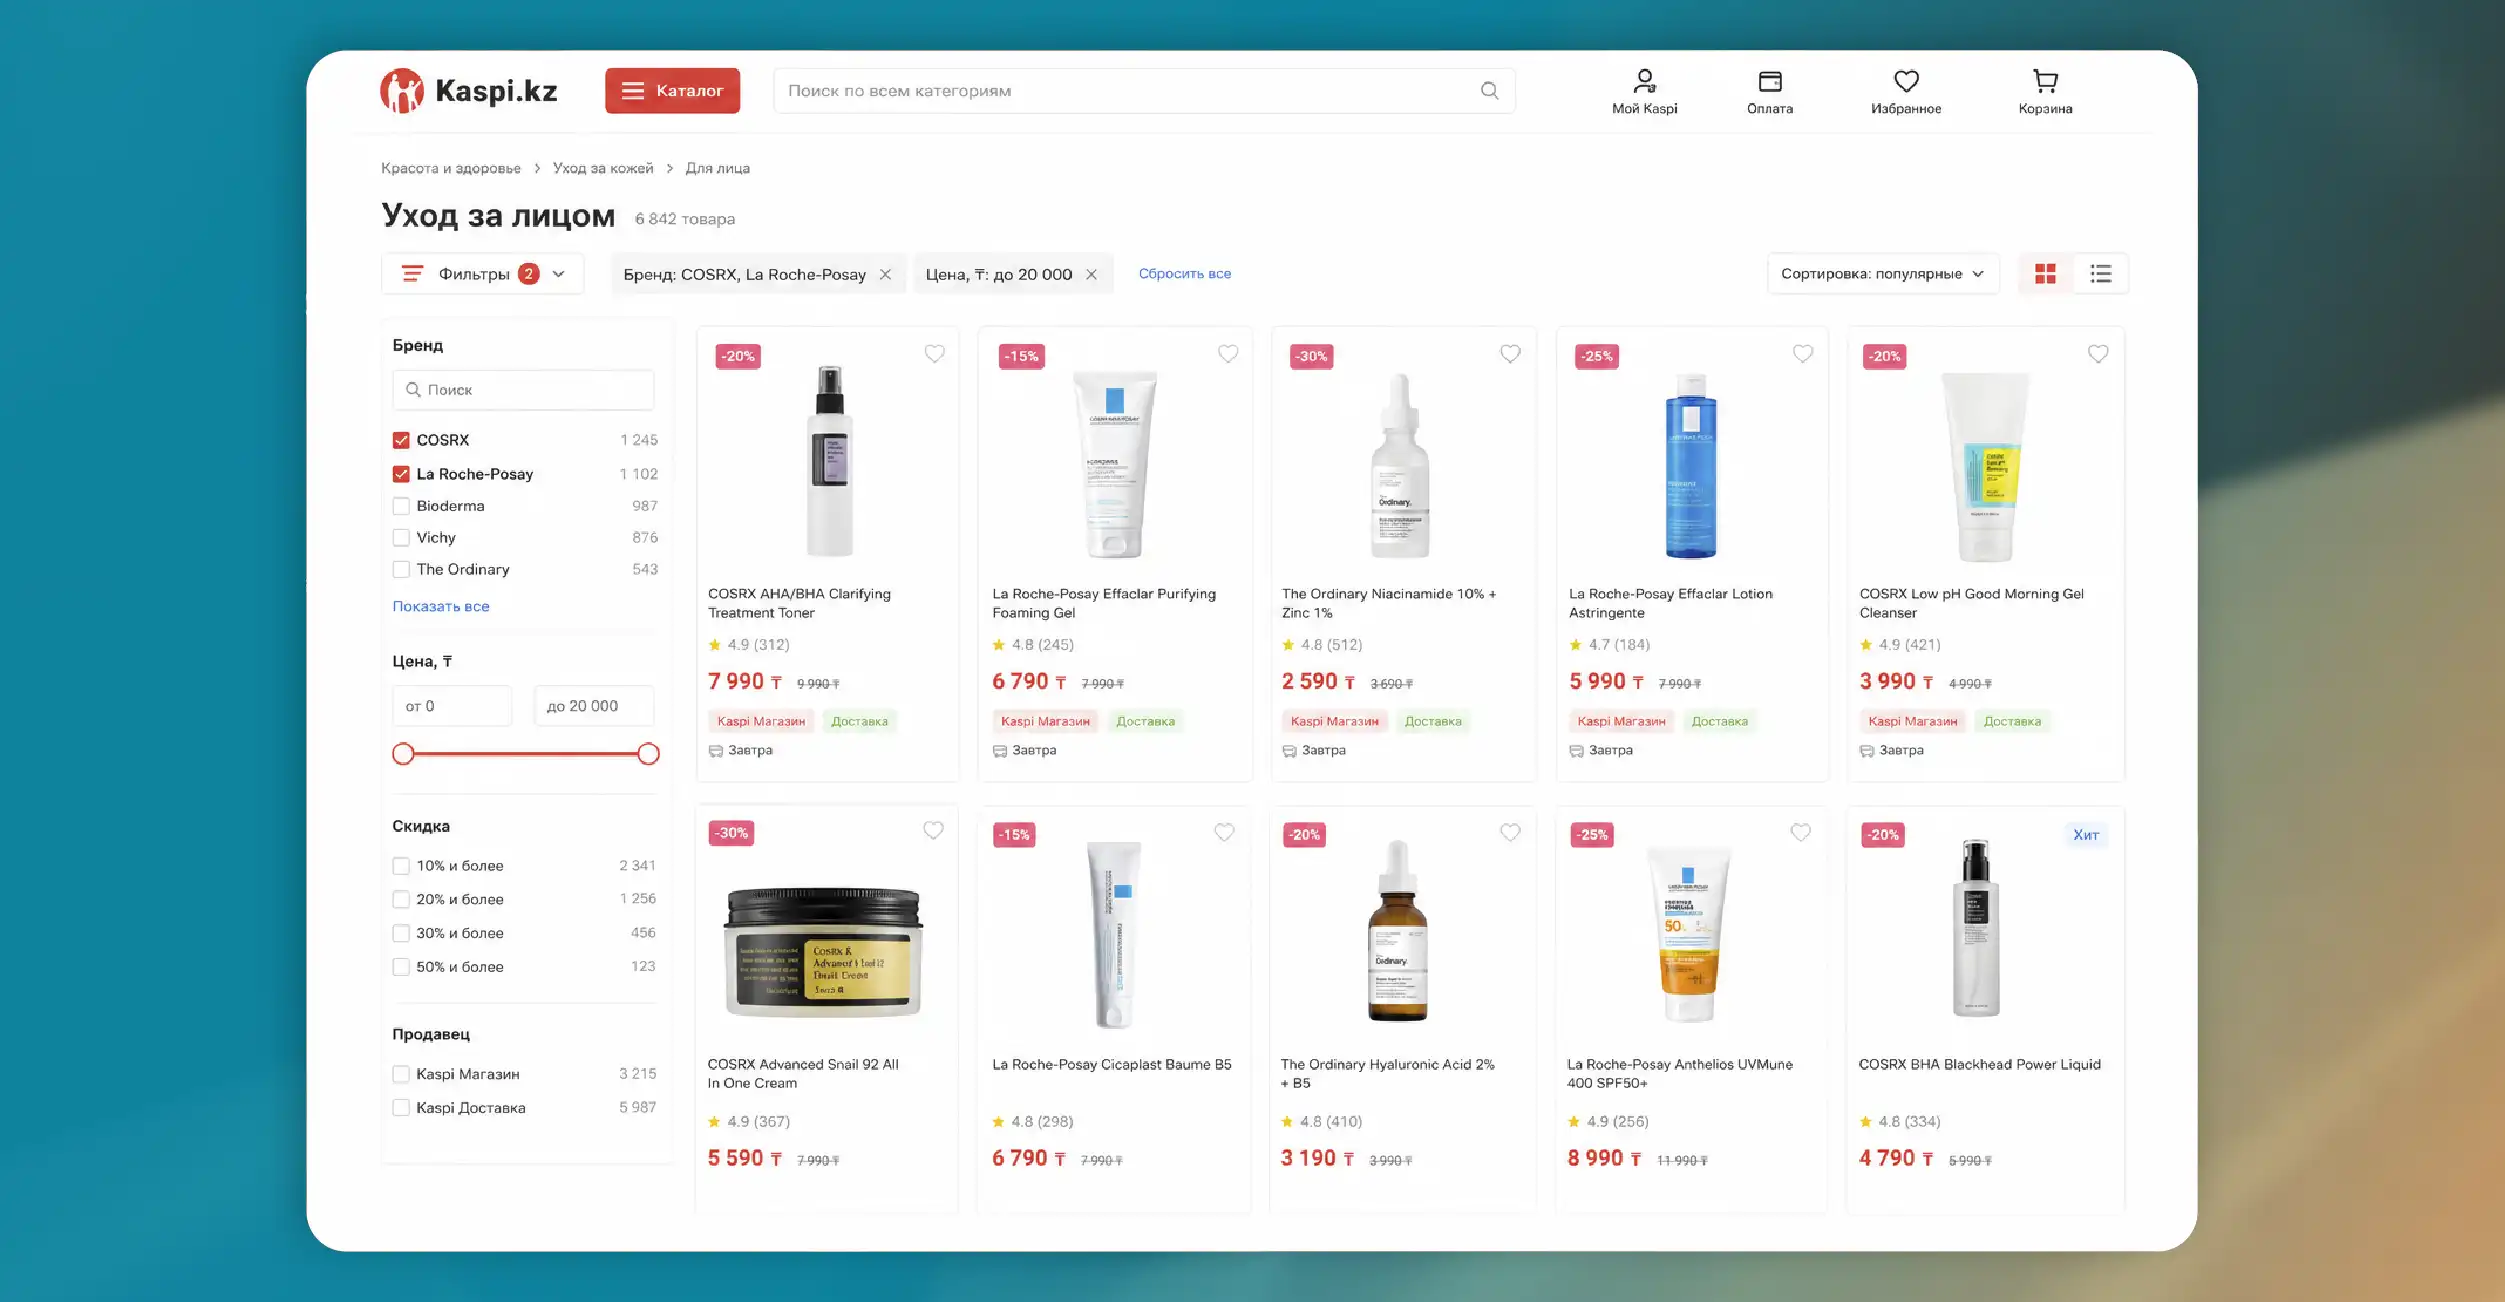Open the Корзина cart icon
2505x1302 pixels.
[2044, 91]
